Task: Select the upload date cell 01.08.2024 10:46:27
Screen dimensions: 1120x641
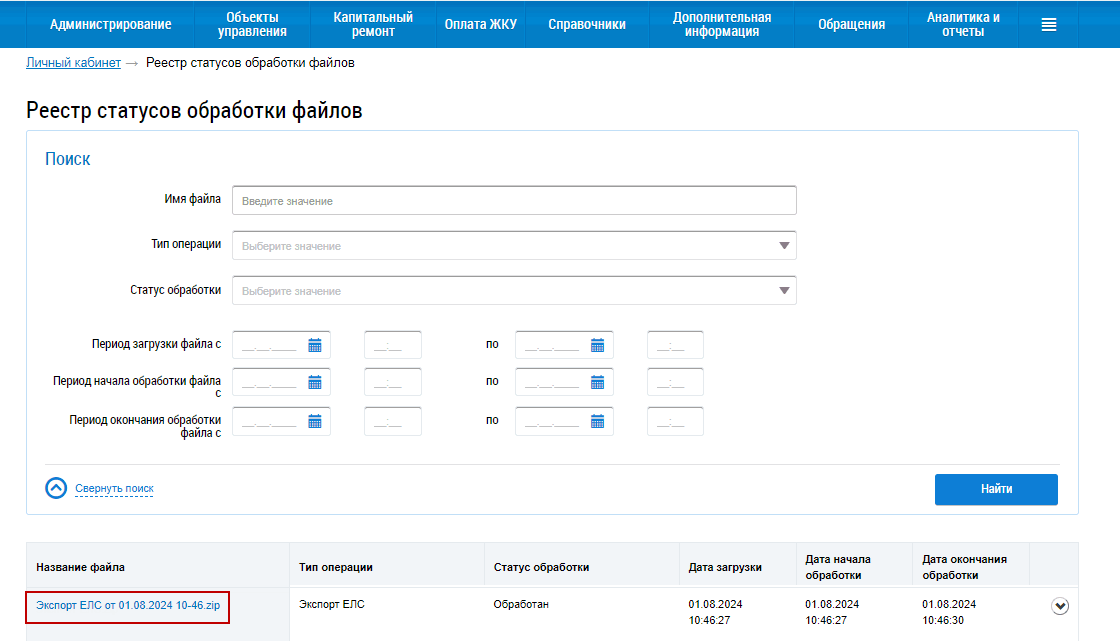Action: tap(716, 612)
